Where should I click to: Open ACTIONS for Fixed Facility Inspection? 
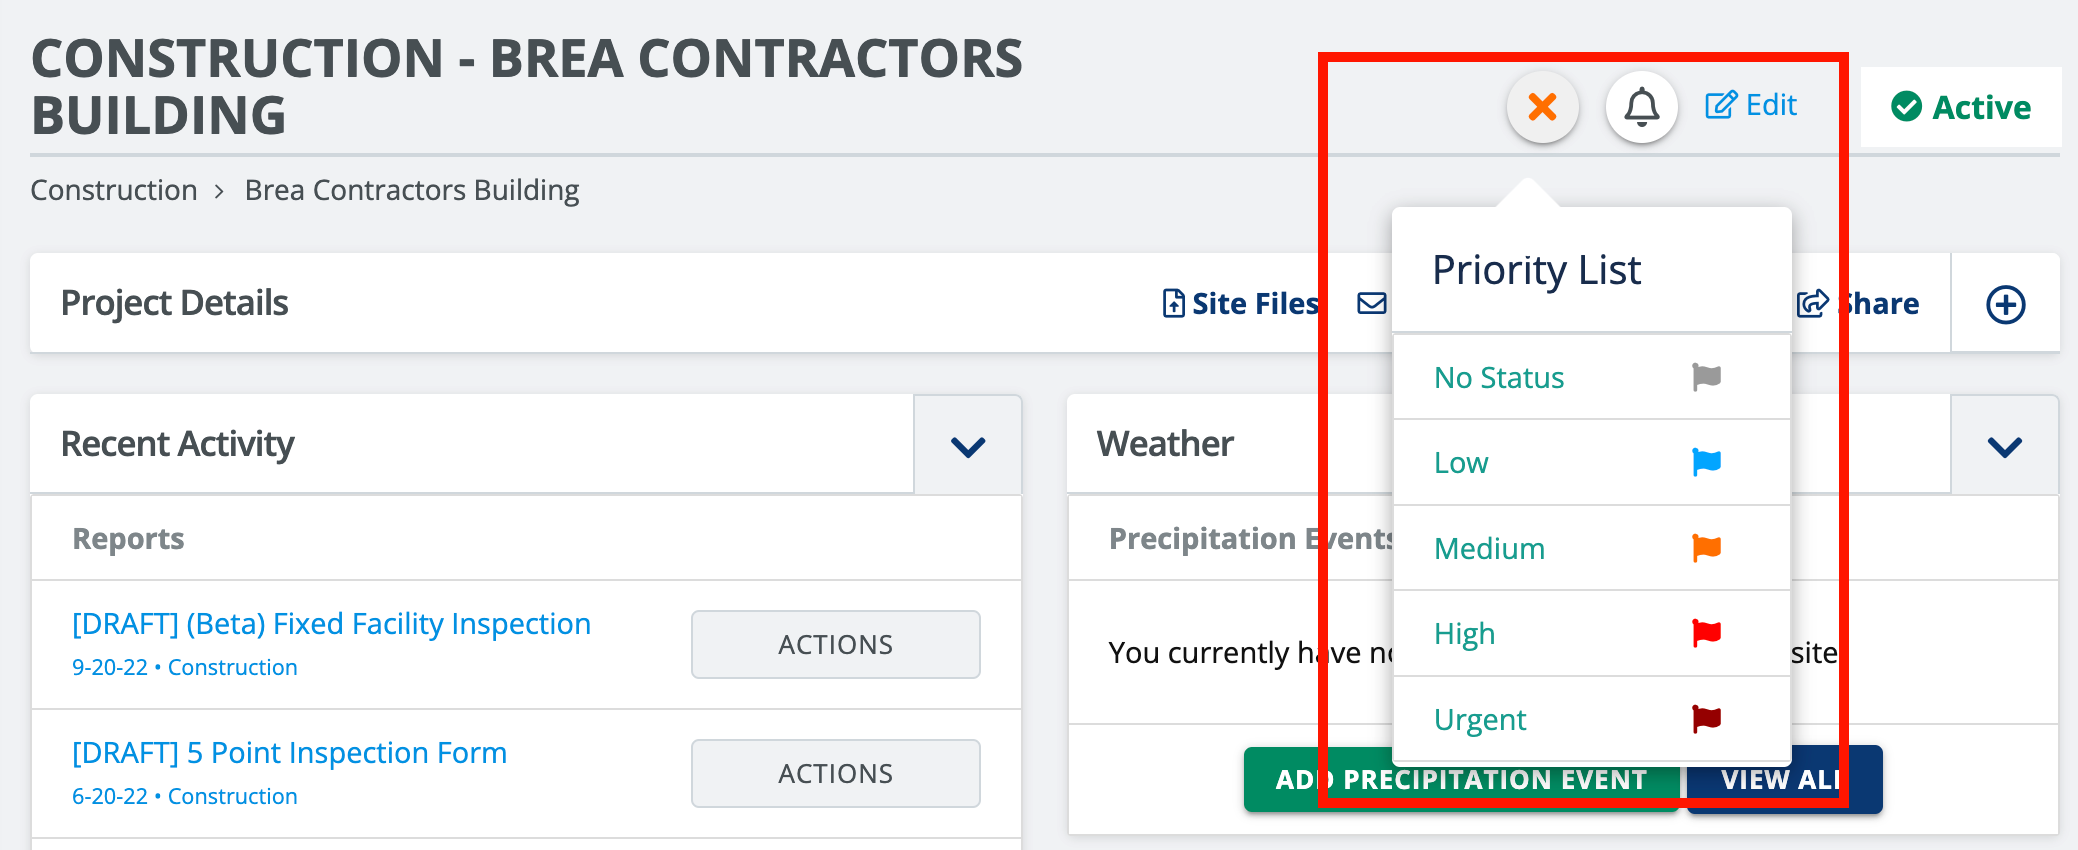[x=836, y=644]
